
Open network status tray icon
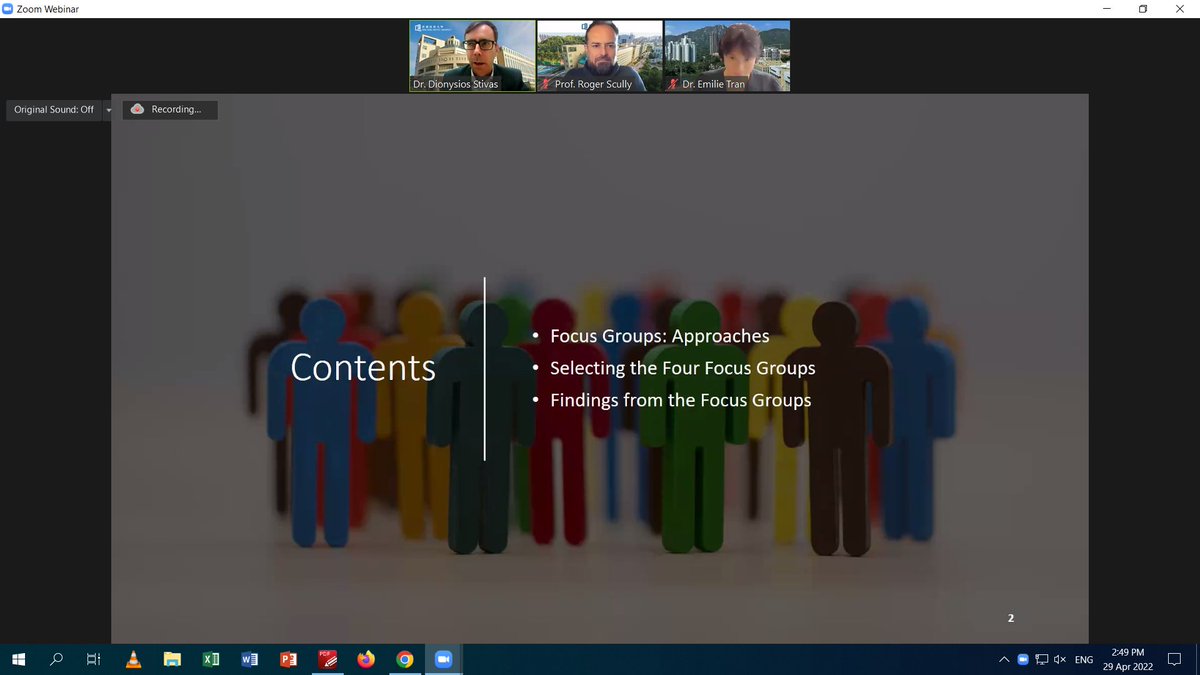pos(1041,660)
